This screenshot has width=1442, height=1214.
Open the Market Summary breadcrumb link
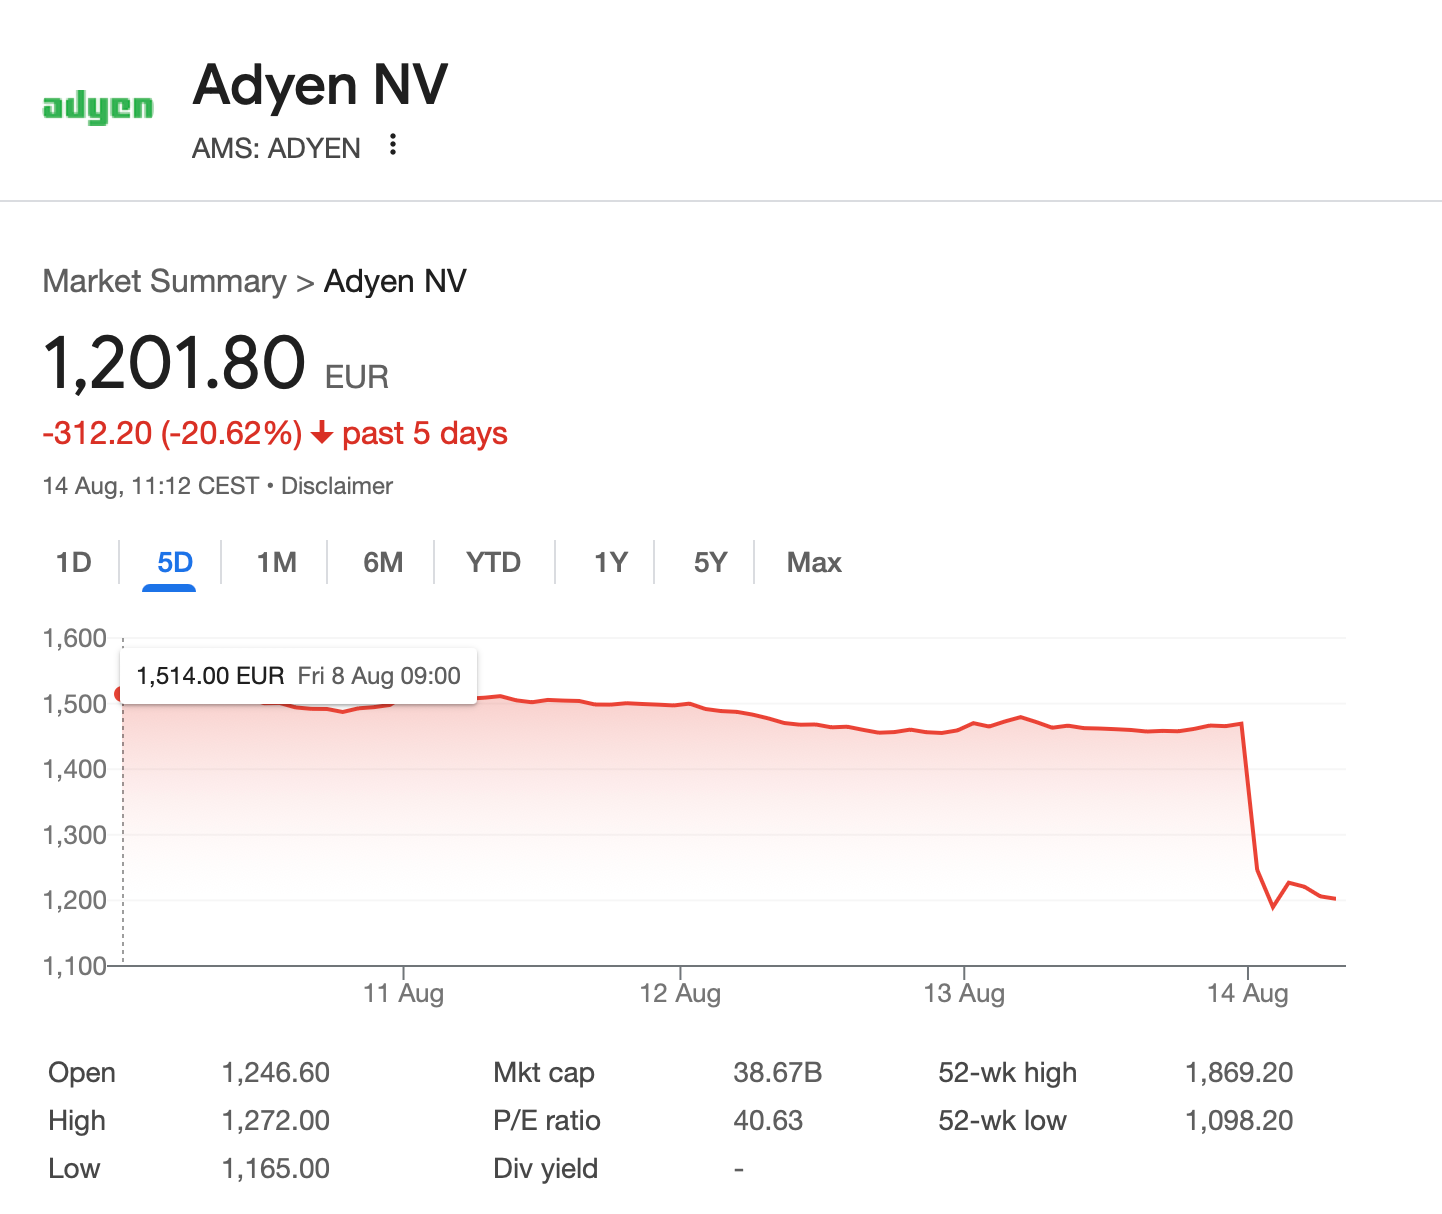[165, 281]
